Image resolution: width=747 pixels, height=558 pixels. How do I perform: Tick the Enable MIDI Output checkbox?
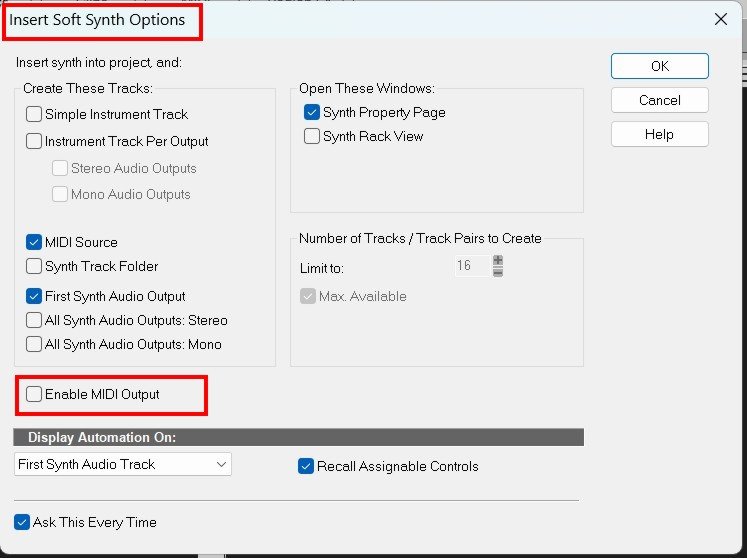pyautogui.click(x=34, y=395)
